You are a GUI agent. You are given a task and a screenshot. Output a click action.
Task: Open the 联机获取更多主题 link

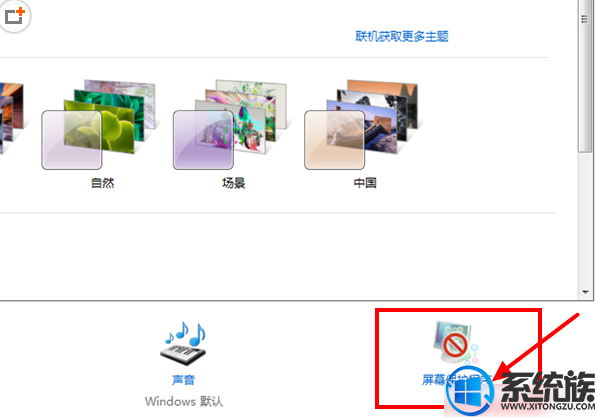(401, 36)
